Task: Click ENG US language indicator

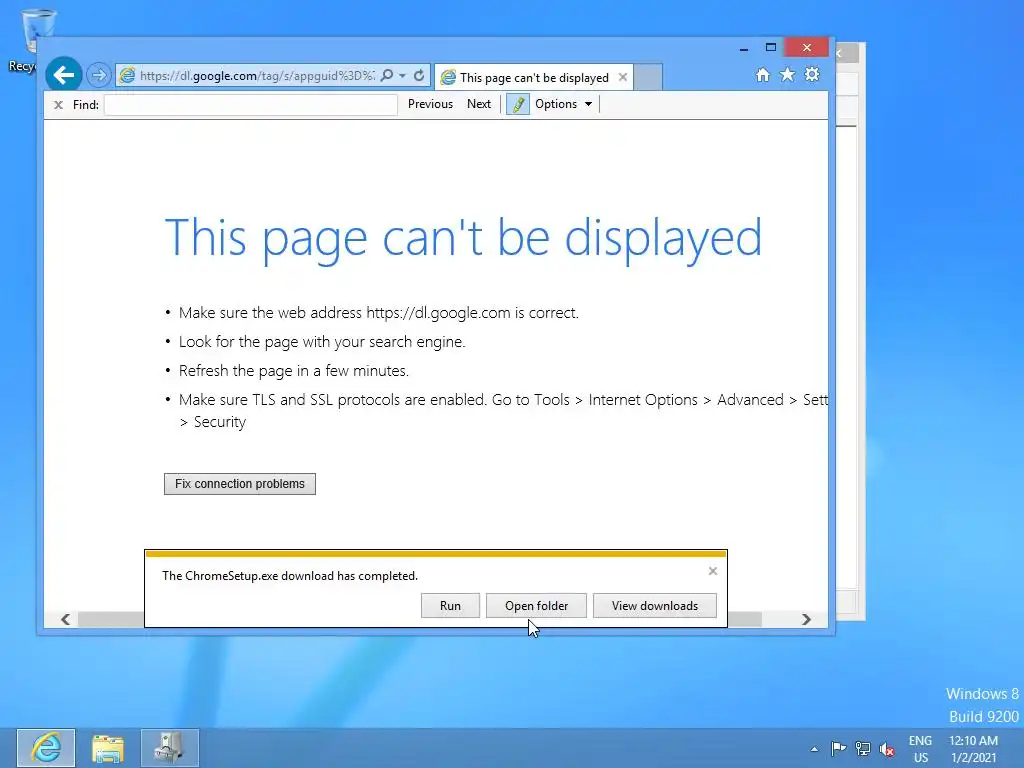Action: pos(920,749)
